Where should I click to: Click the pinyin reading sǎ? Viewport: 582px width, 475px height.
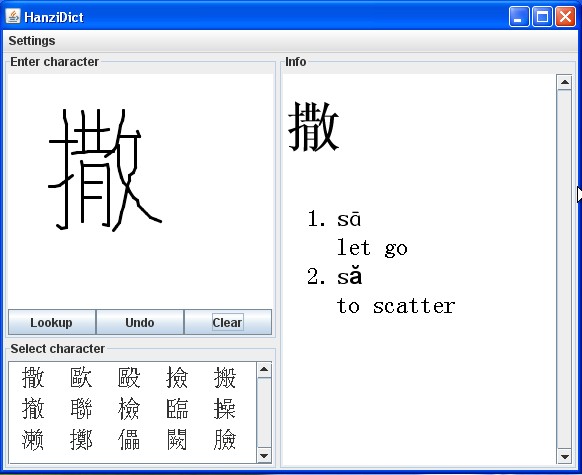[349, 276]
